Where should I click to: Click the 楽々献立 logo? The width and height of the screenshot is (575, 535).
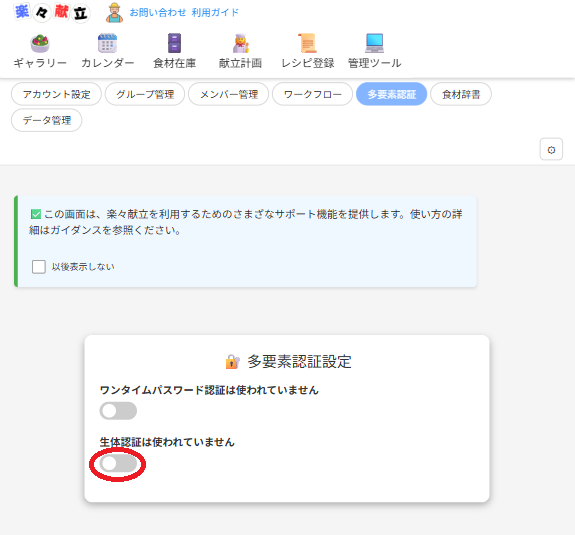click(52, 12)
